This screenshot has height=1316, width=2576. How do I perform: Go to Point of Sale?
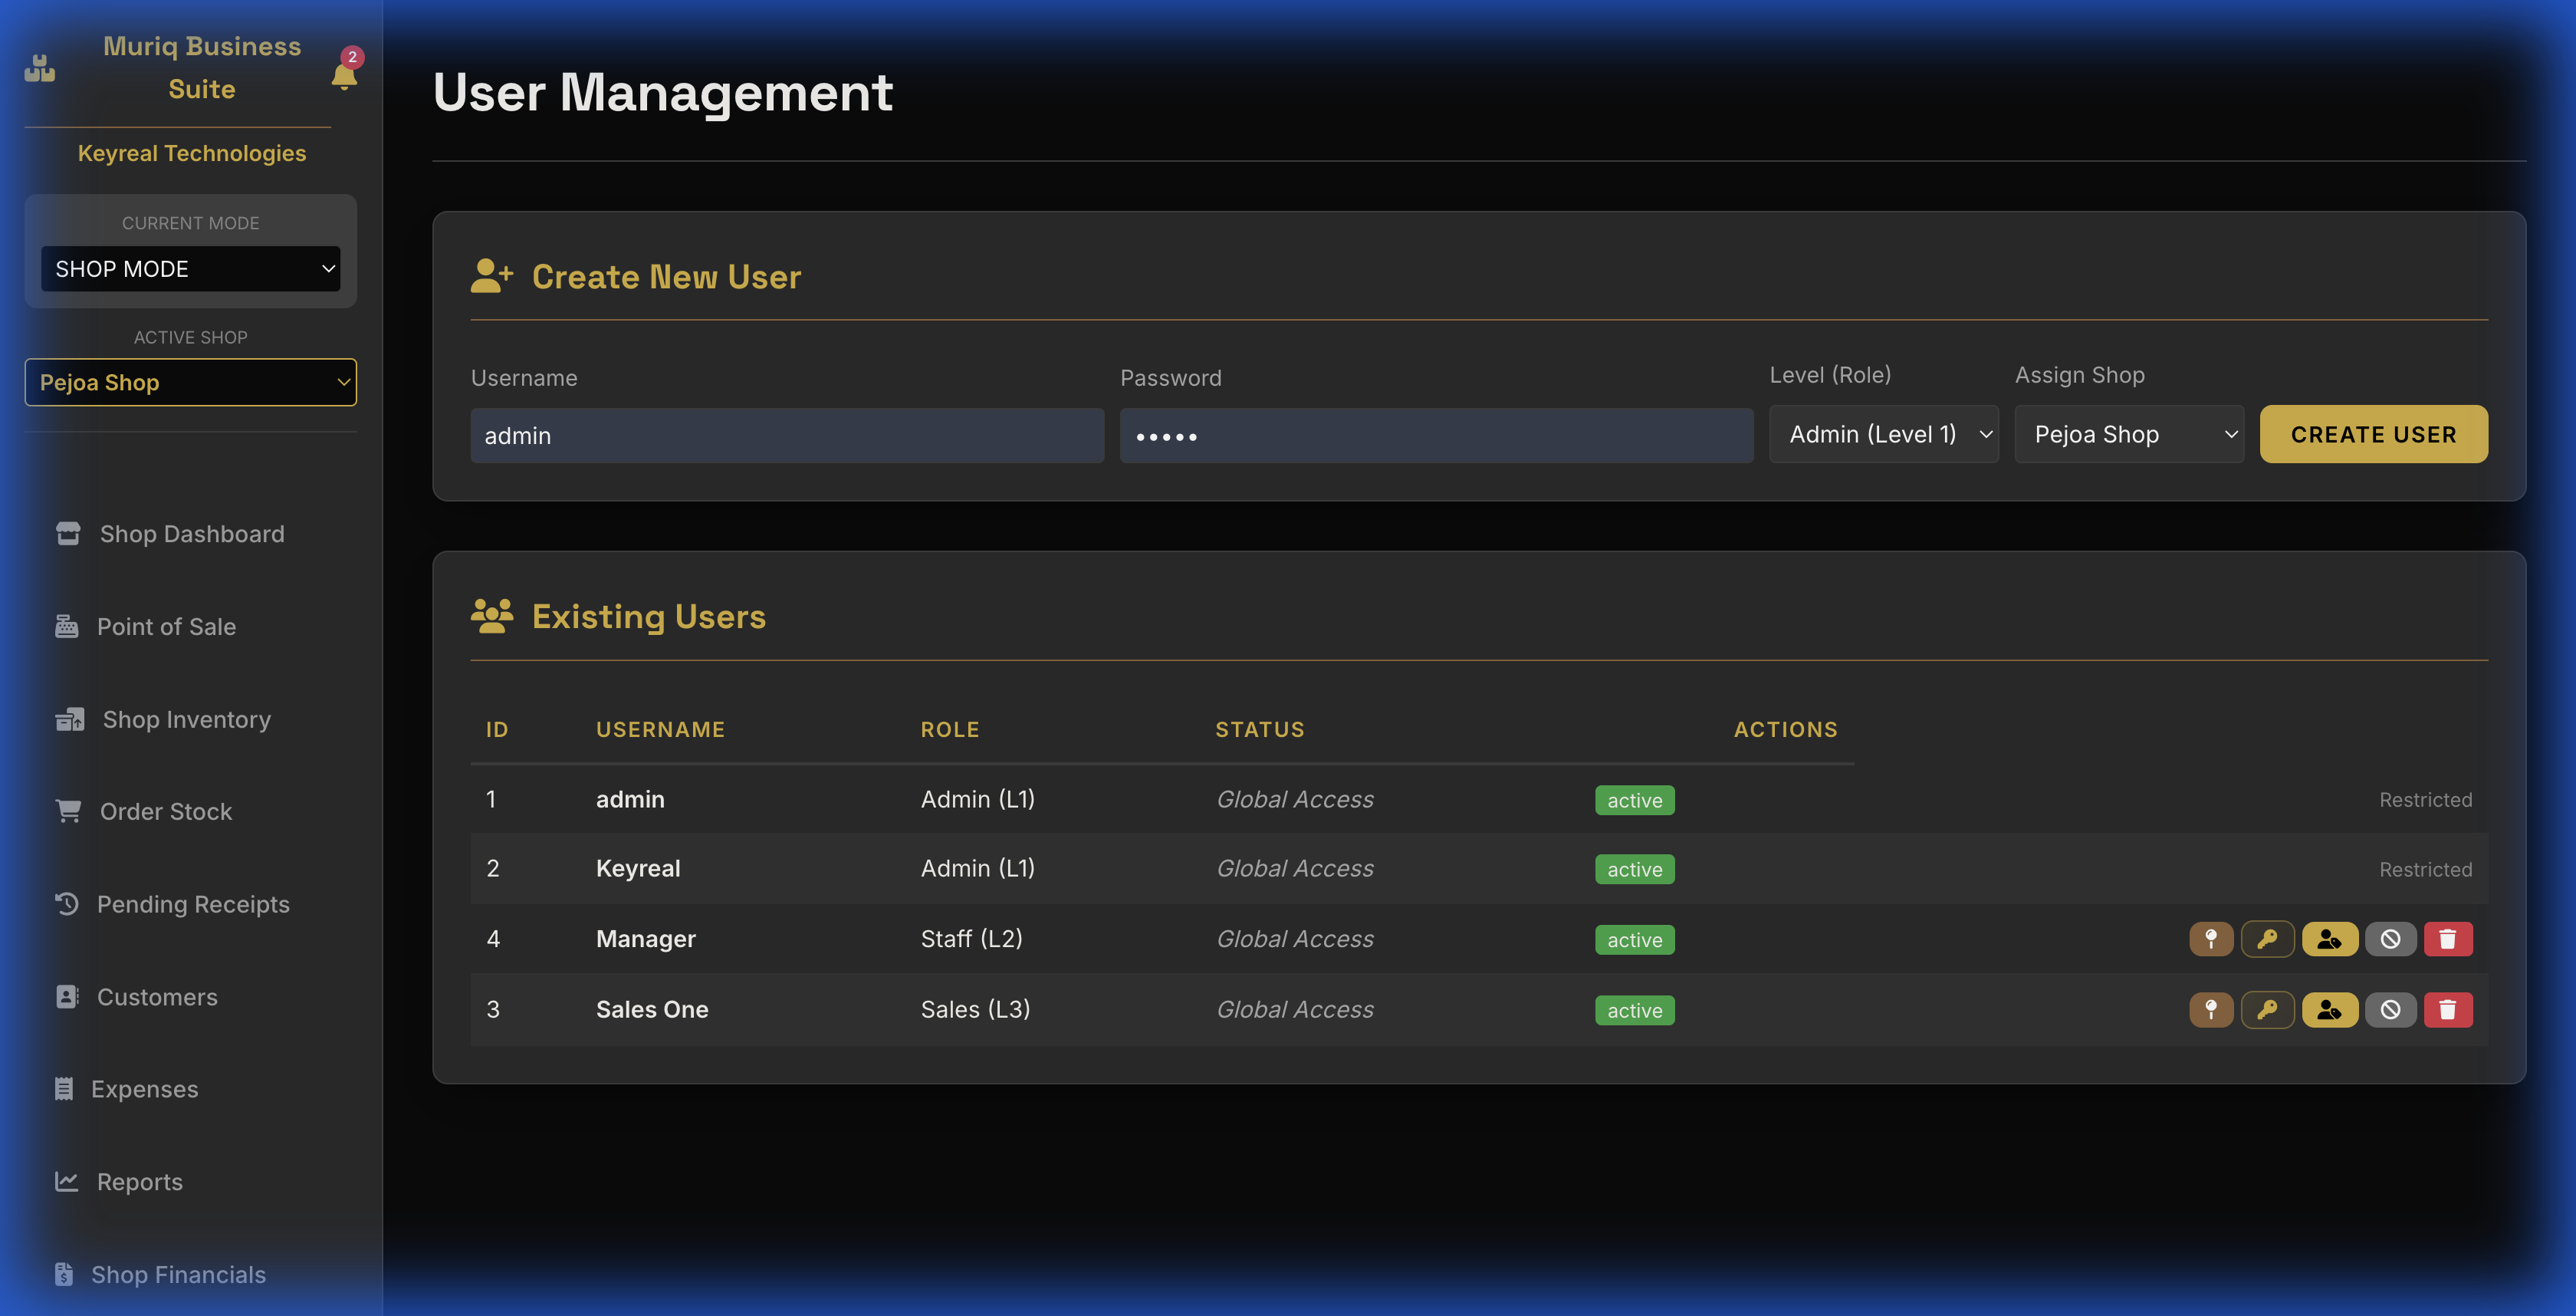166,627
